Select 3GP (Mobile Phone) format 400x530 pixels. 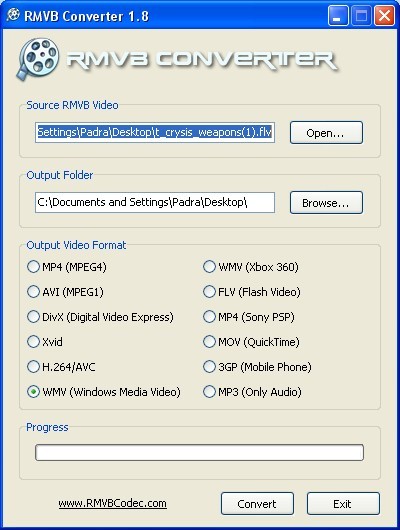209,367
